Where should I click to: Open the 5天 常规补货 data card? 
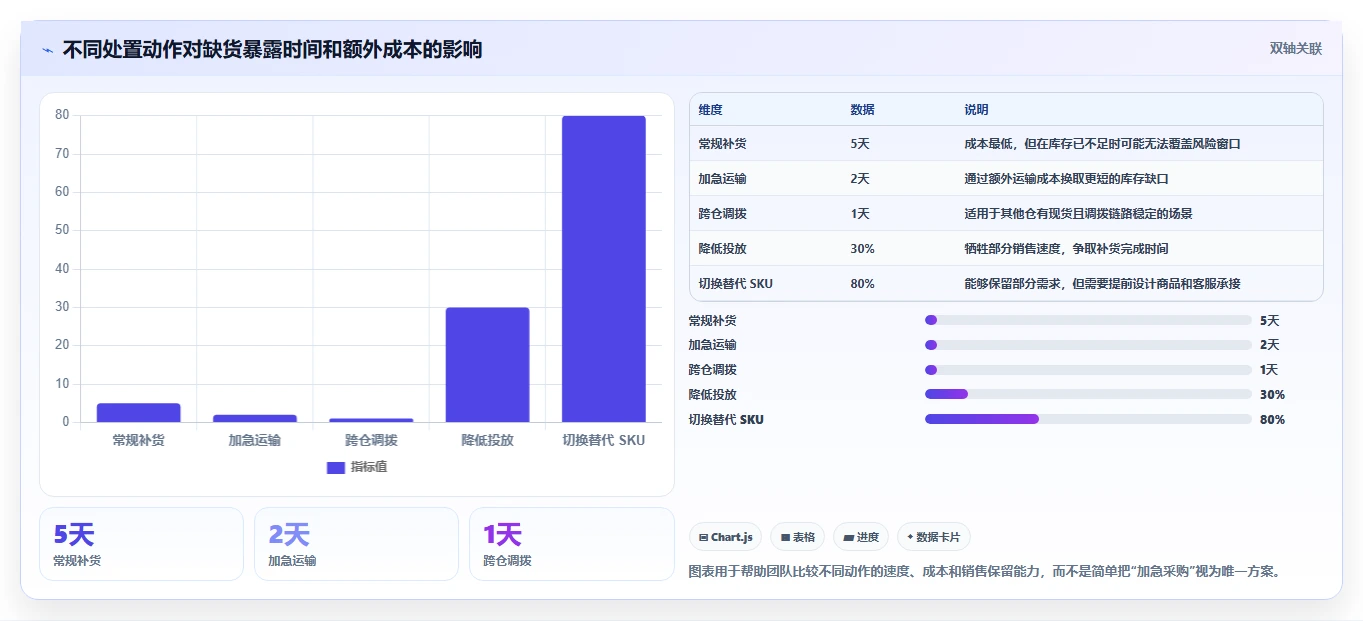click(x=141, y=544)
